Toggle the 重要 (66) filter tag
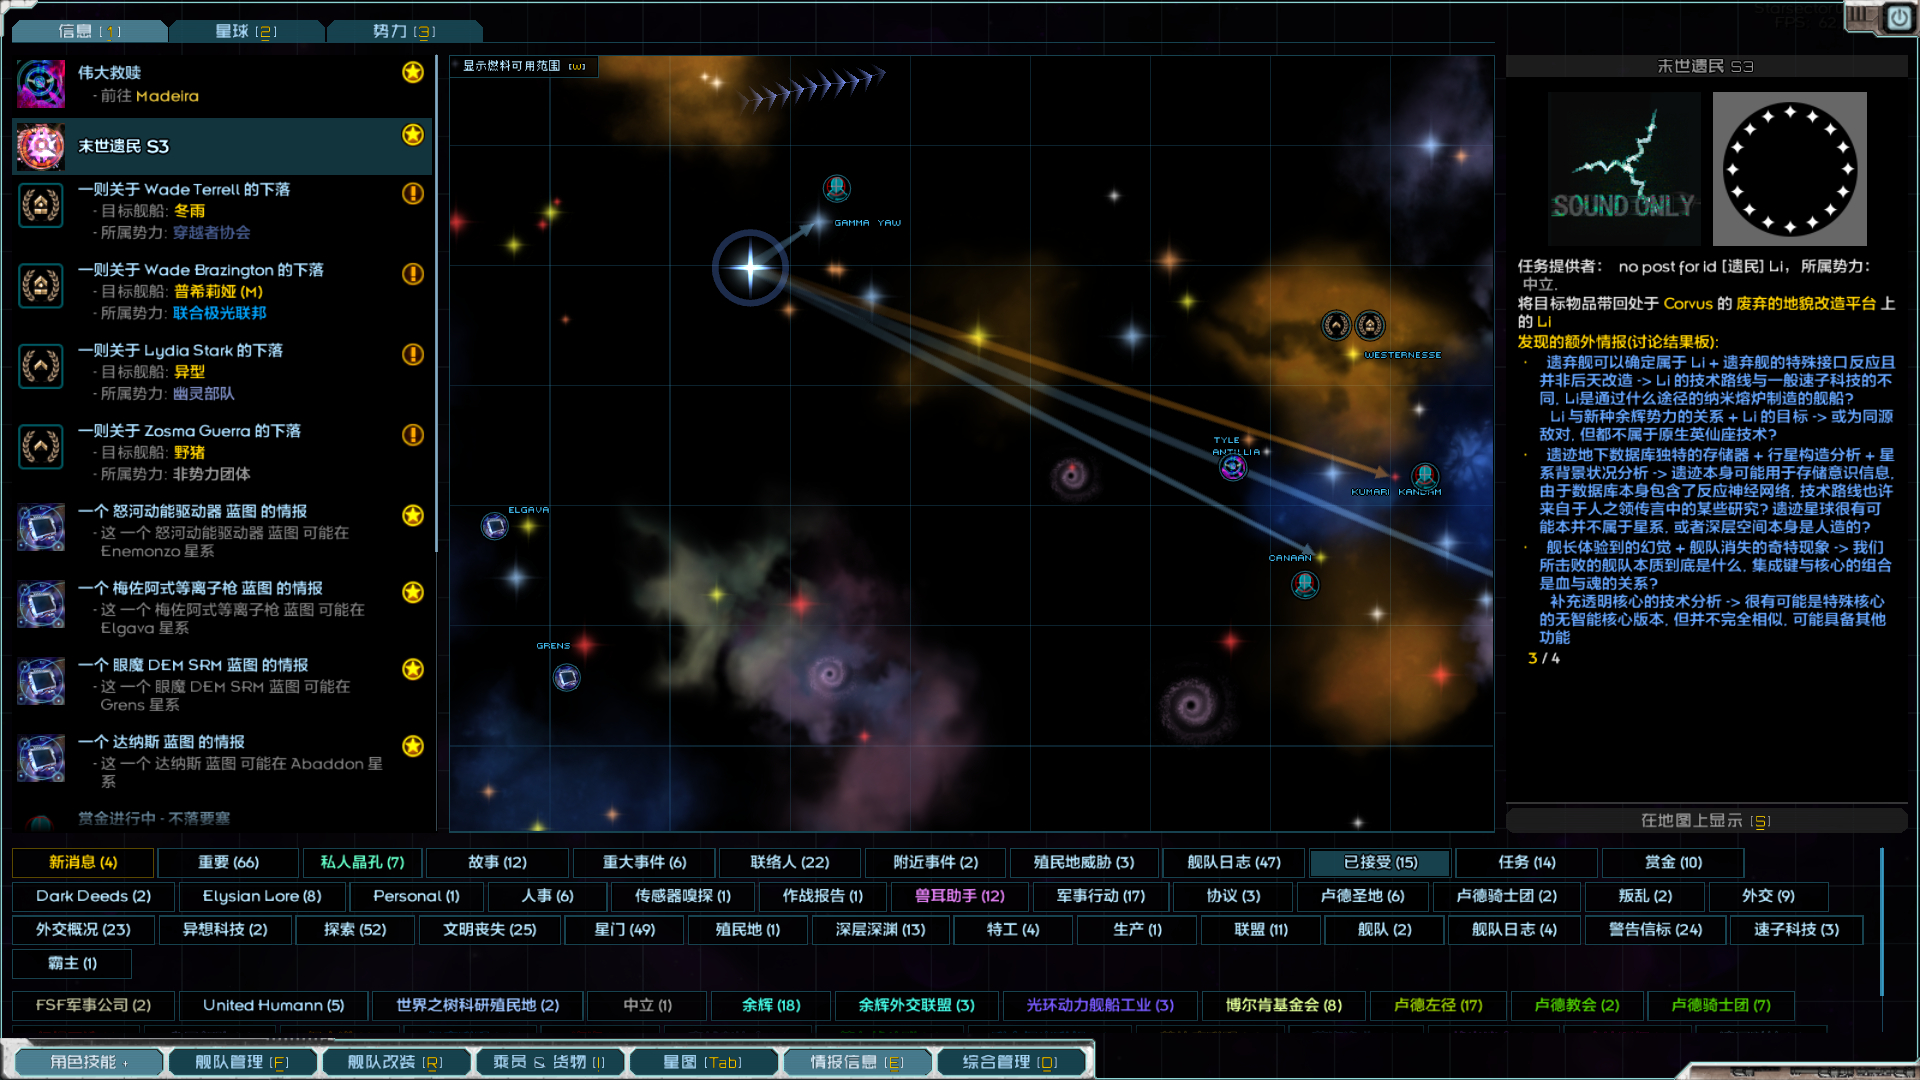 (227, 862)
